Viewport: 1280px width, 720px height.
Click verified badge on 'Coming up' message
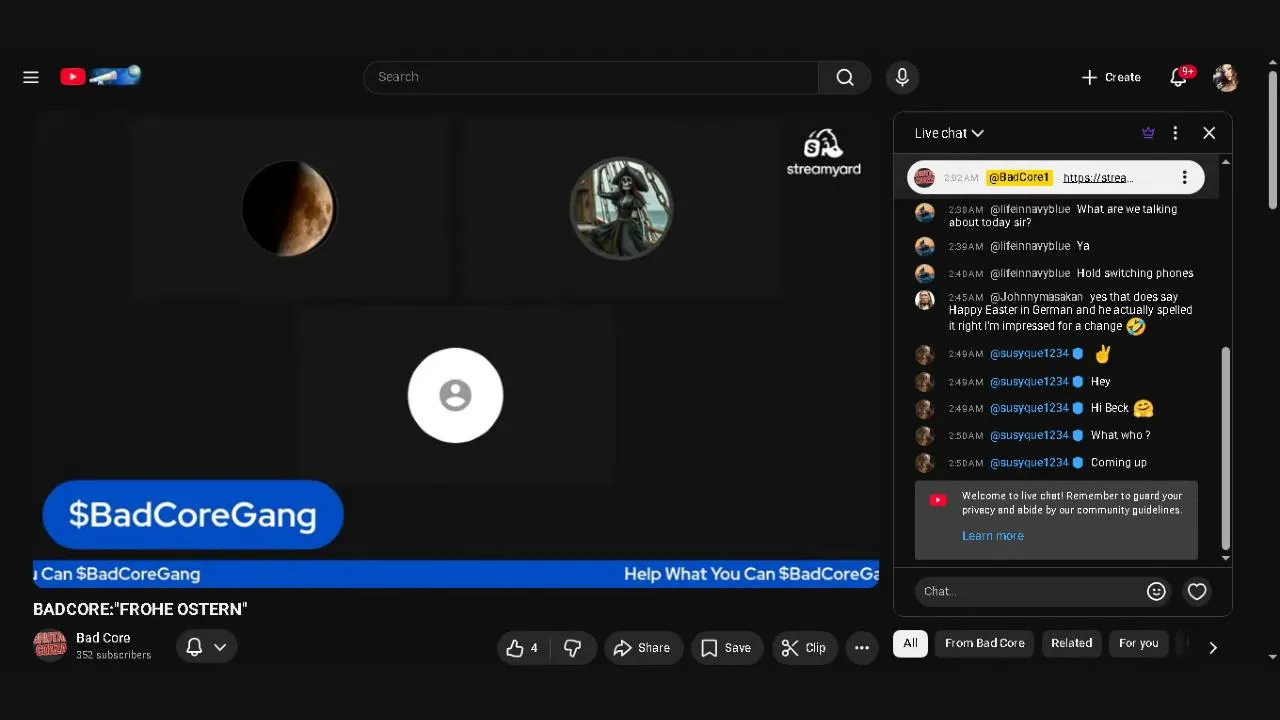(x=1078, y=463)
